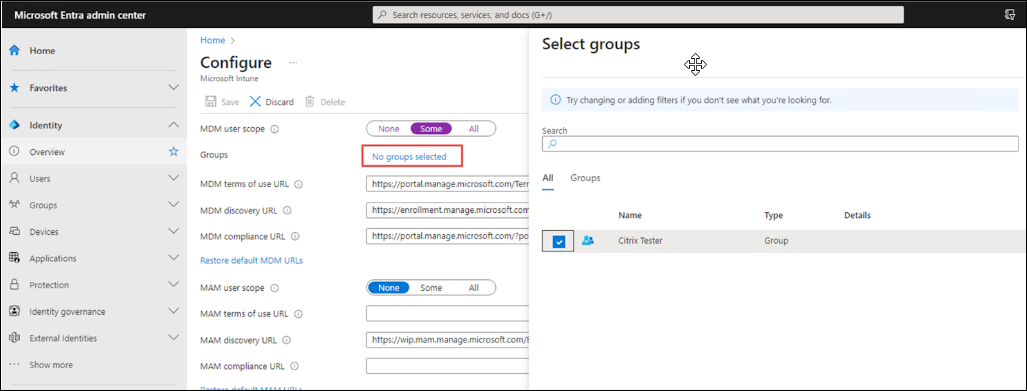Click the Protection lock icon
1027x391 pixels.
(x=14, y=285)
